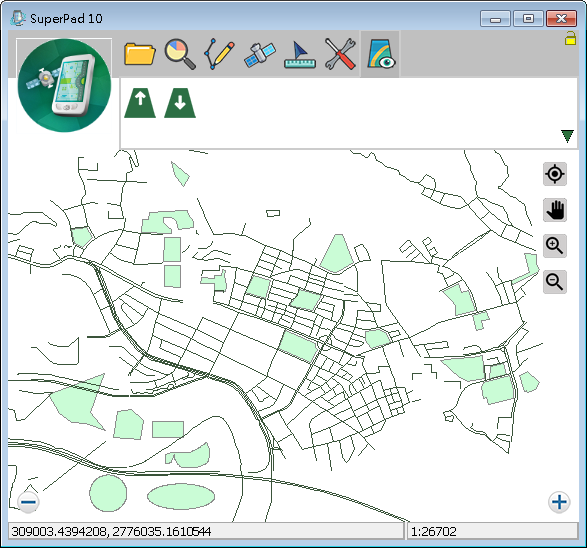Click the 1:26702 scale field
Screen dimensions: 587x548
[x=493, y=531]
